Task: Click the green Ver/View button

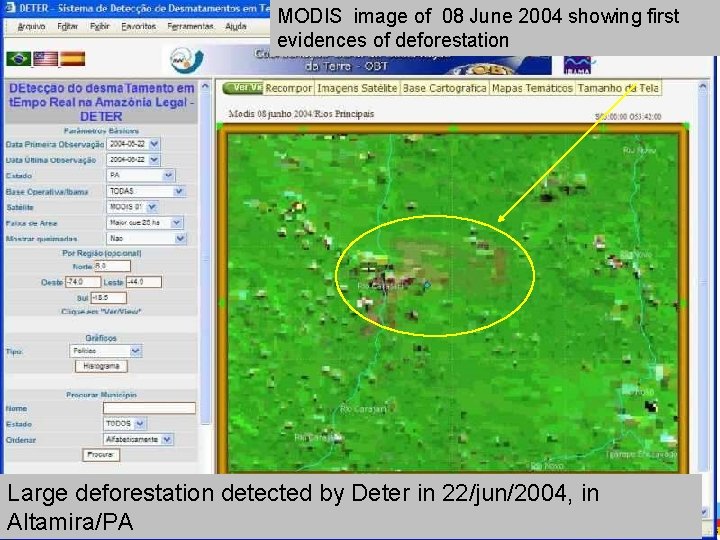Action: 243,88
